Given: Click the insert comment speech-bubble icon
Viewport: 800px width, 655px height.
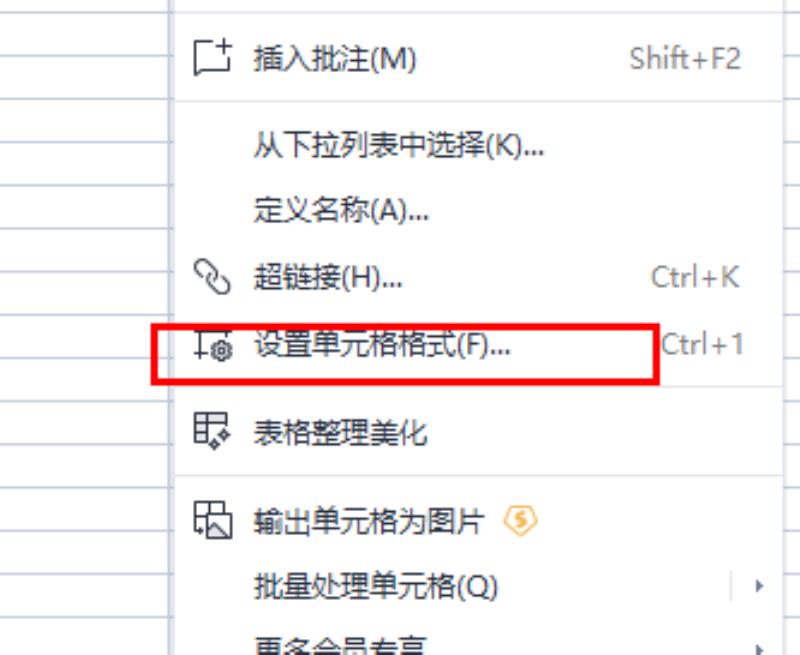Looking at the screenshot, I should [x=212, y=58].
